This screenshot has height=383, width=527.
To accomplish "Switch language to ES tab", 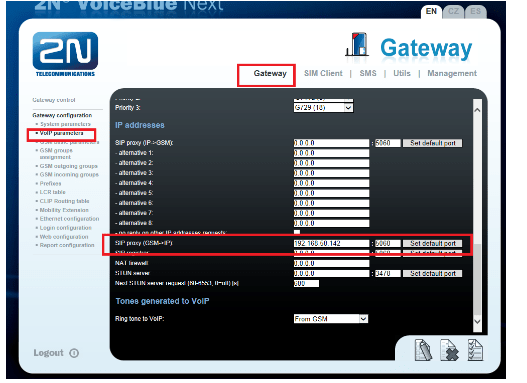I will coord(475,11).
